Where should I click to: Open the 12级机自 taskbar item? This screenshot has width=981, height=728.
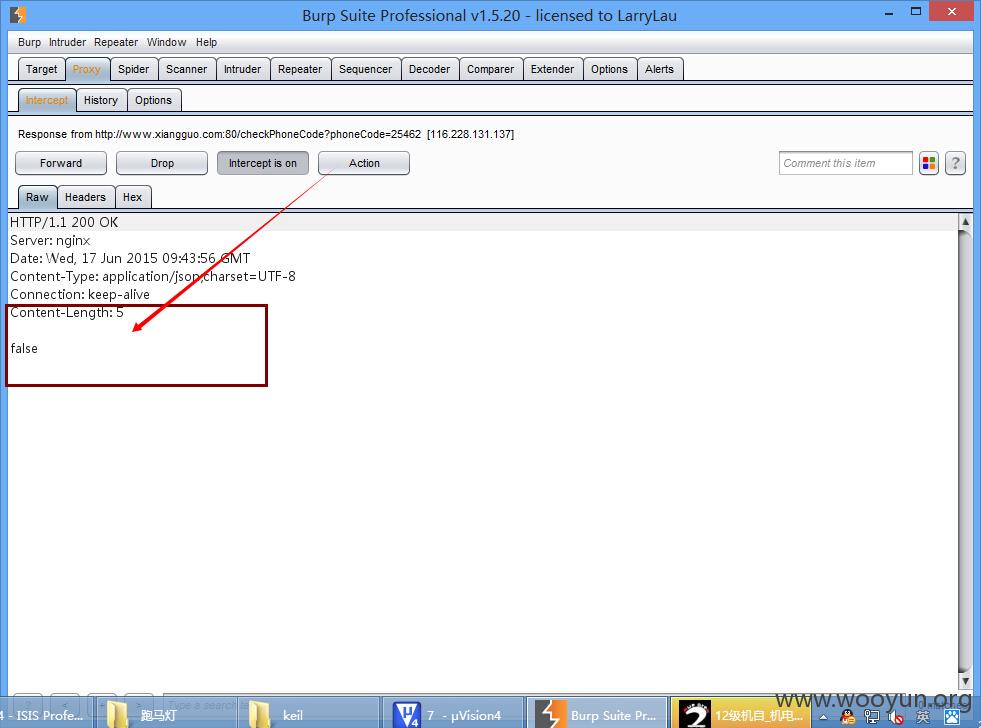click(x=741, y=714)
